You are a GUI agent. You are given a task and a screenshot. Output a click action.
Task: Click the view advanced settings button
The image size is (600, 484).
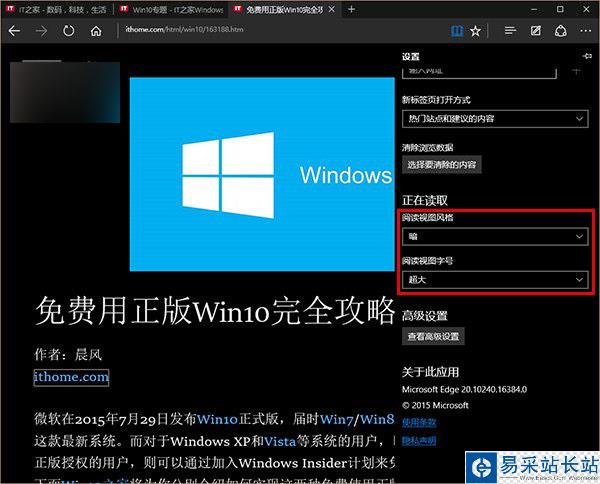coord(433,336)
